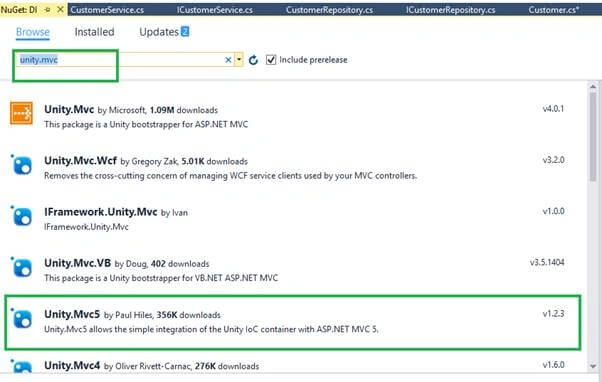Open CustomerRepository.cs tab
Viewport: 602px width, 382px height.
pyautogui.click(x=329, y=10)
